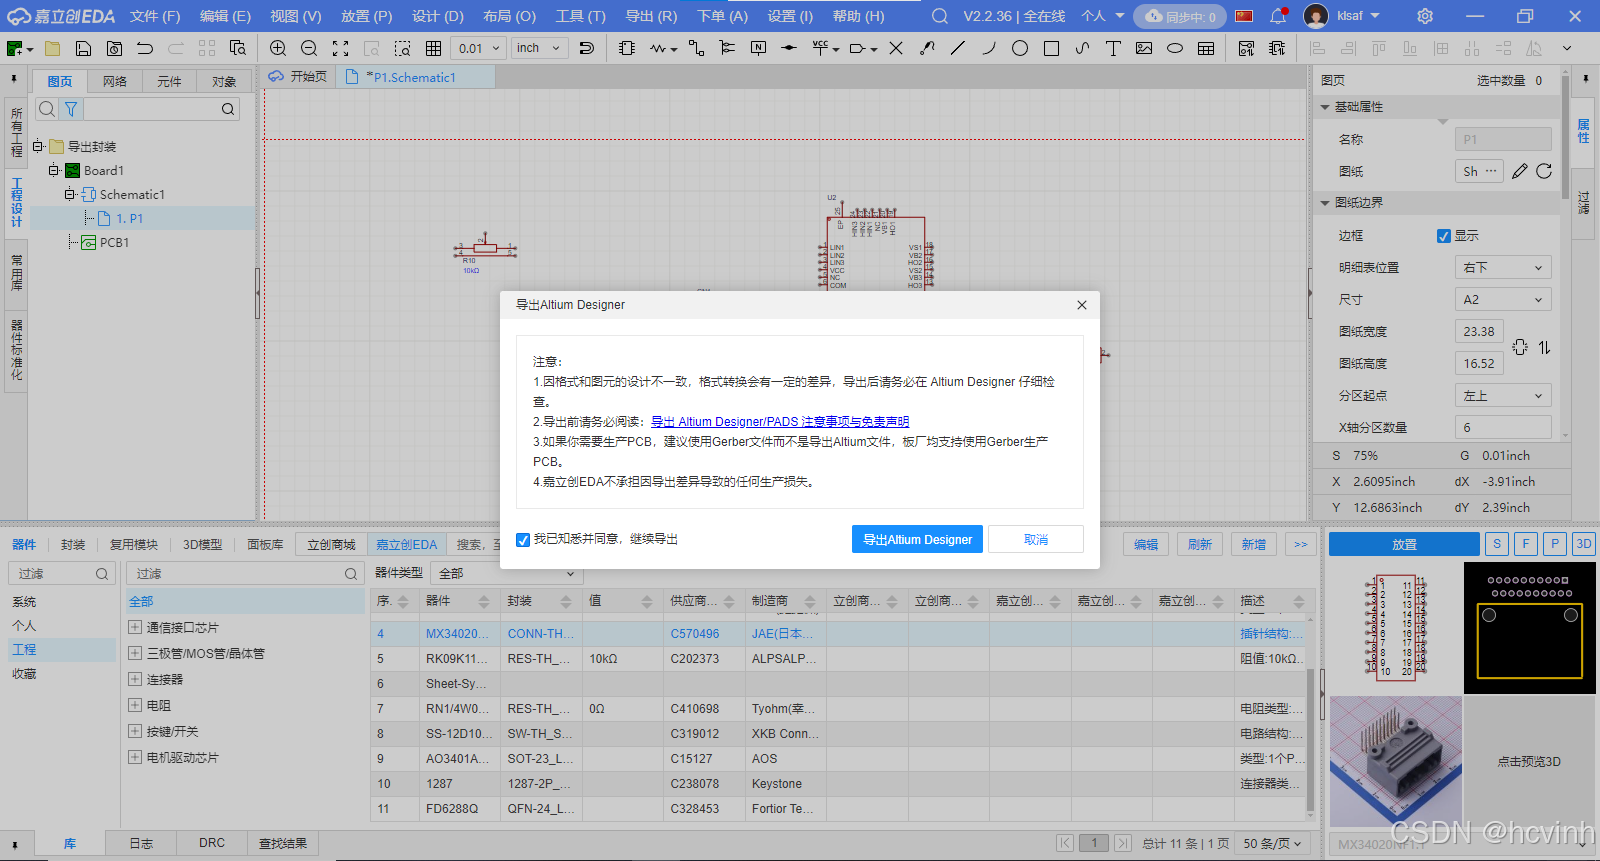The height and width of the screenshot is (861, 1600).
Task: Switch to the 开始页 tab
Action: click(299, 77)
